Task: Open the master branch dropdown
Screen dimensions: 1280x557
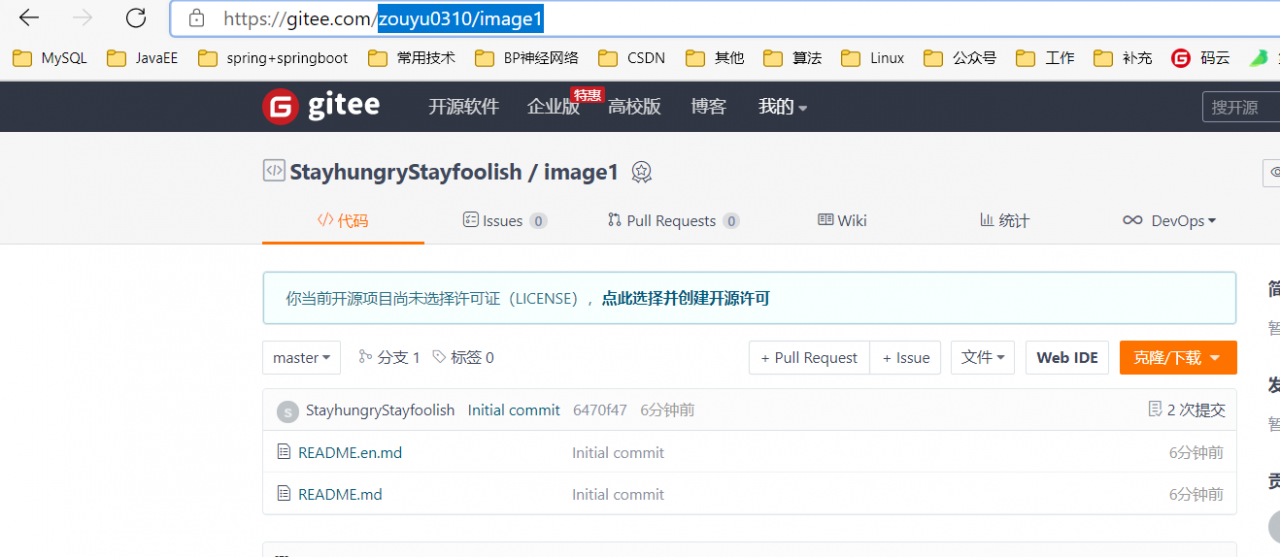Action: [302, 358]
